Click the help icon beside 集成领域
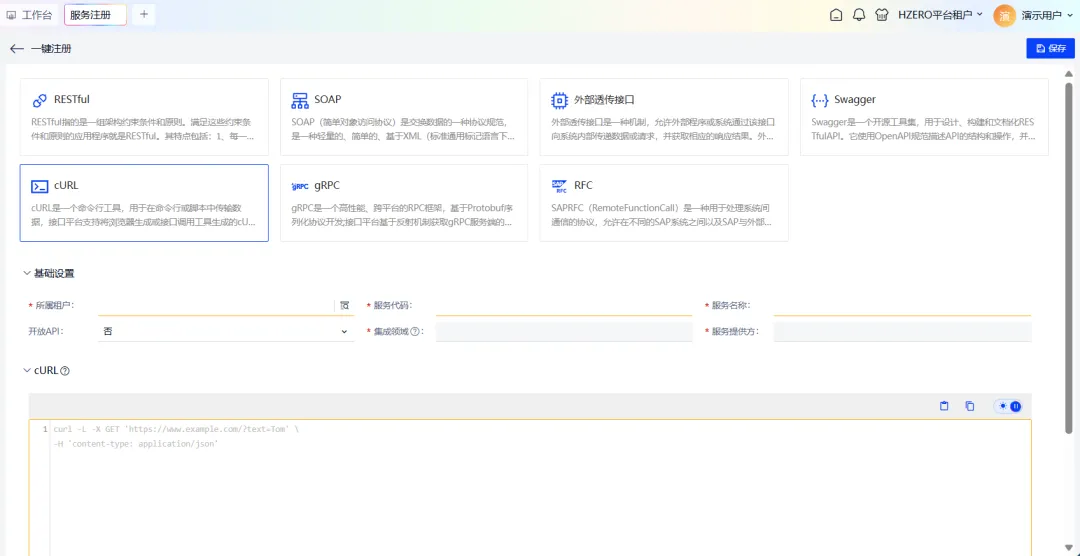 [415, 331]
